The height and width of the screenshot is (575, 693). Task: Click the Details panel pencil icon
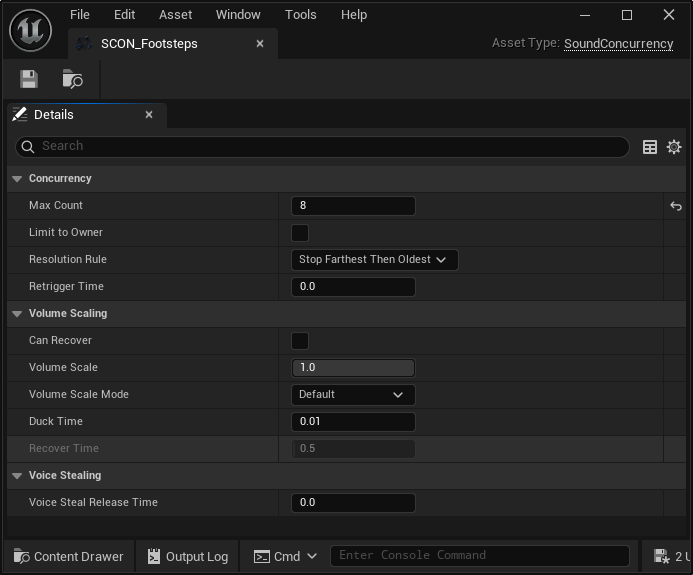click(19, 114)
